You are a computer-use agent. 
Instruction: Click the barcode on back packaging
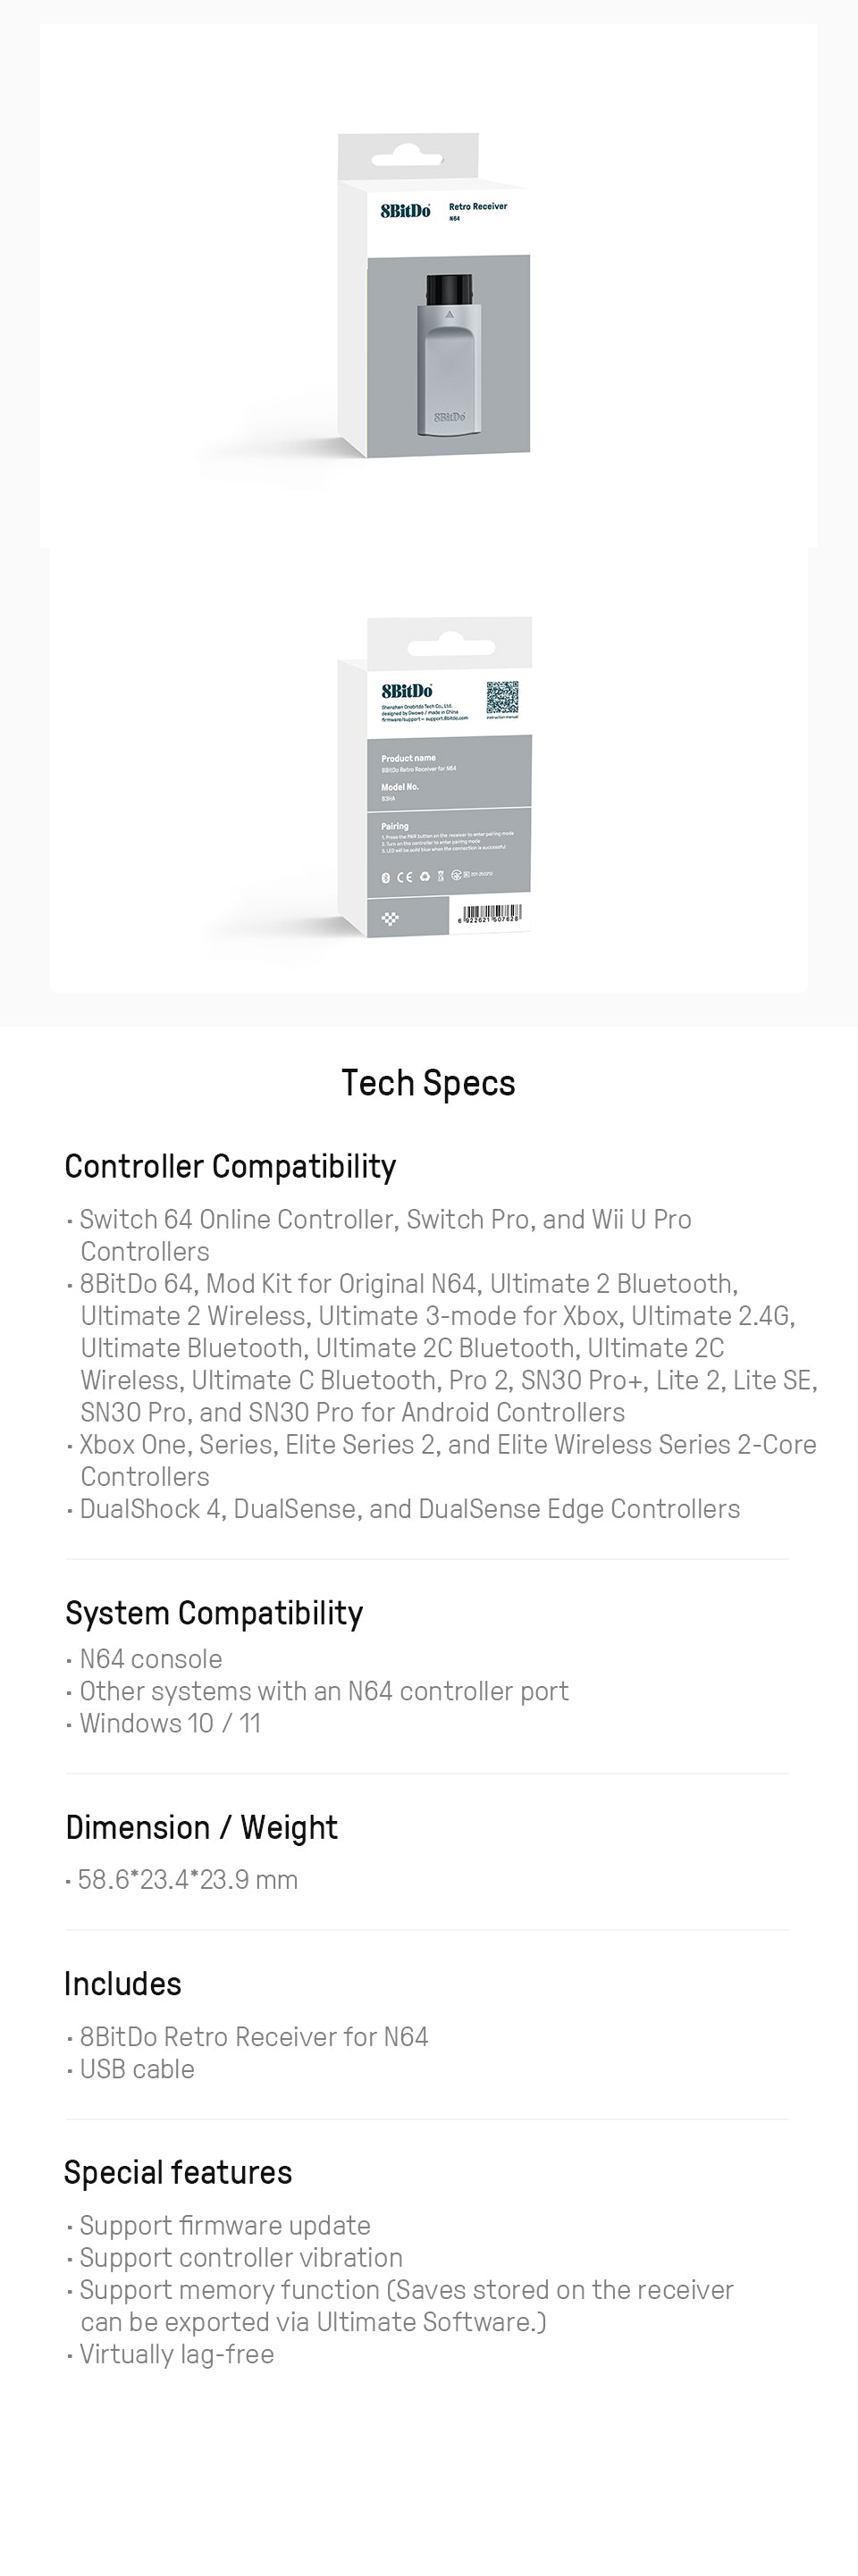tap(490, 913)
